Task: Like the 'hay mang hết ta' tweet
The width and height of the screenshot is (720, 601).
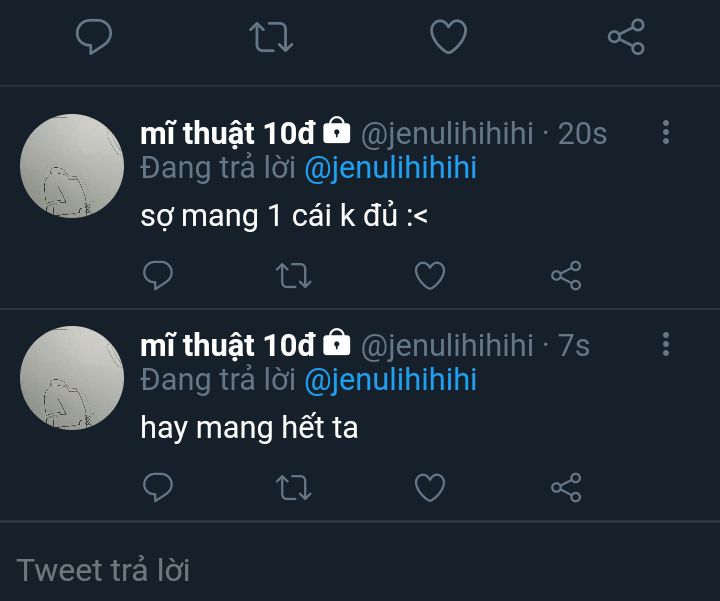Action: tap(430, 487)
